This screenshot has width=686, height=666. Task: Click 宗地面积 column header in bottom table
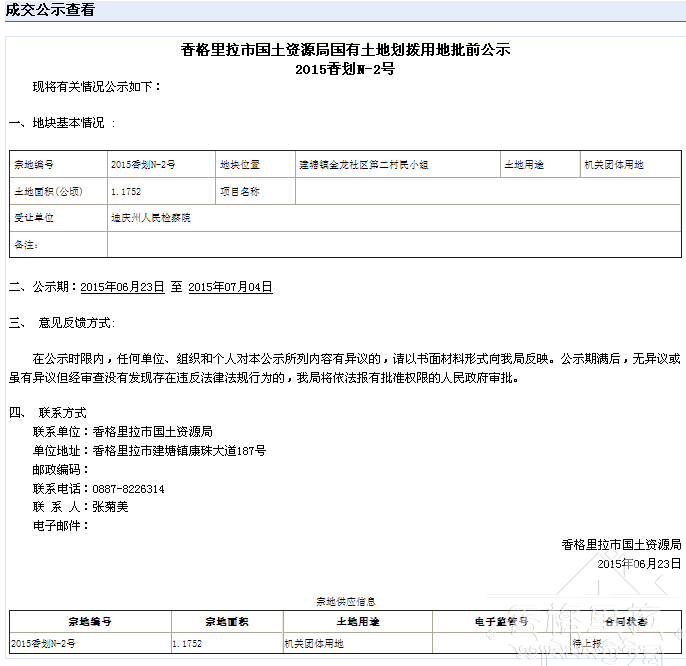click(227, 621)
